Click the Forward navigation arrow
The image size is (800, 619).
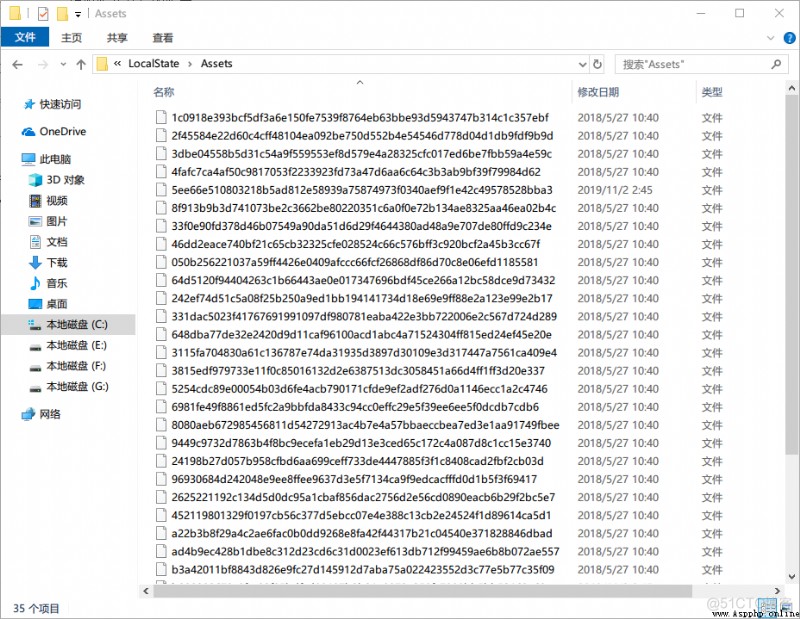[43, 64]
